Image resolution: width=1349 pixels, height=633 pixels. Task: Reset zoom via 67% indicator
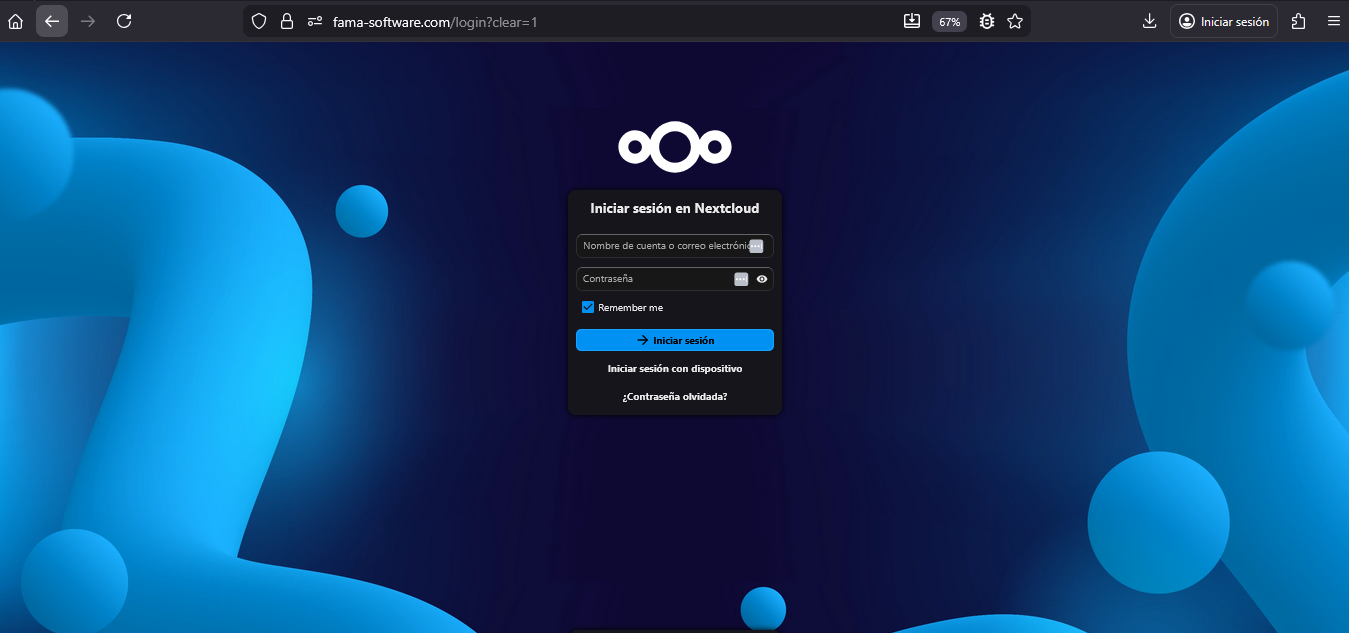tap(949, 21)
